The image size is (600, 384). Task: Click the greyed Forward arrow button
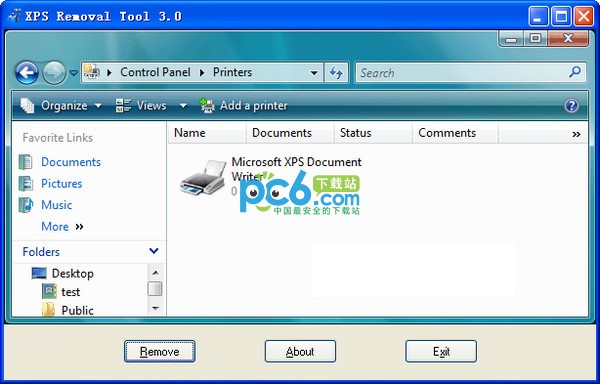tap(54, 72)
